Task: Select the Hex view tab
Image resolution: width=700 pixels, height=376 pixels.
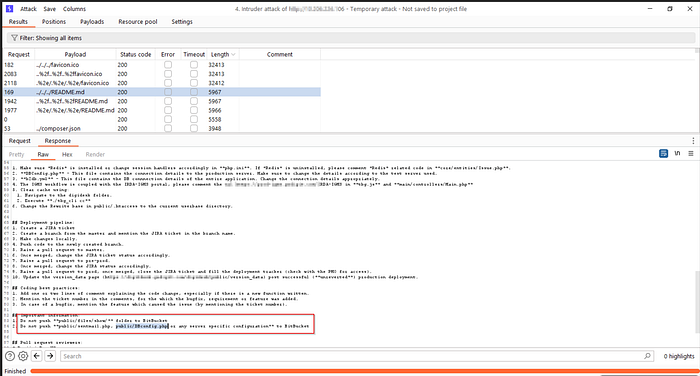Action: tap(67, 155)
